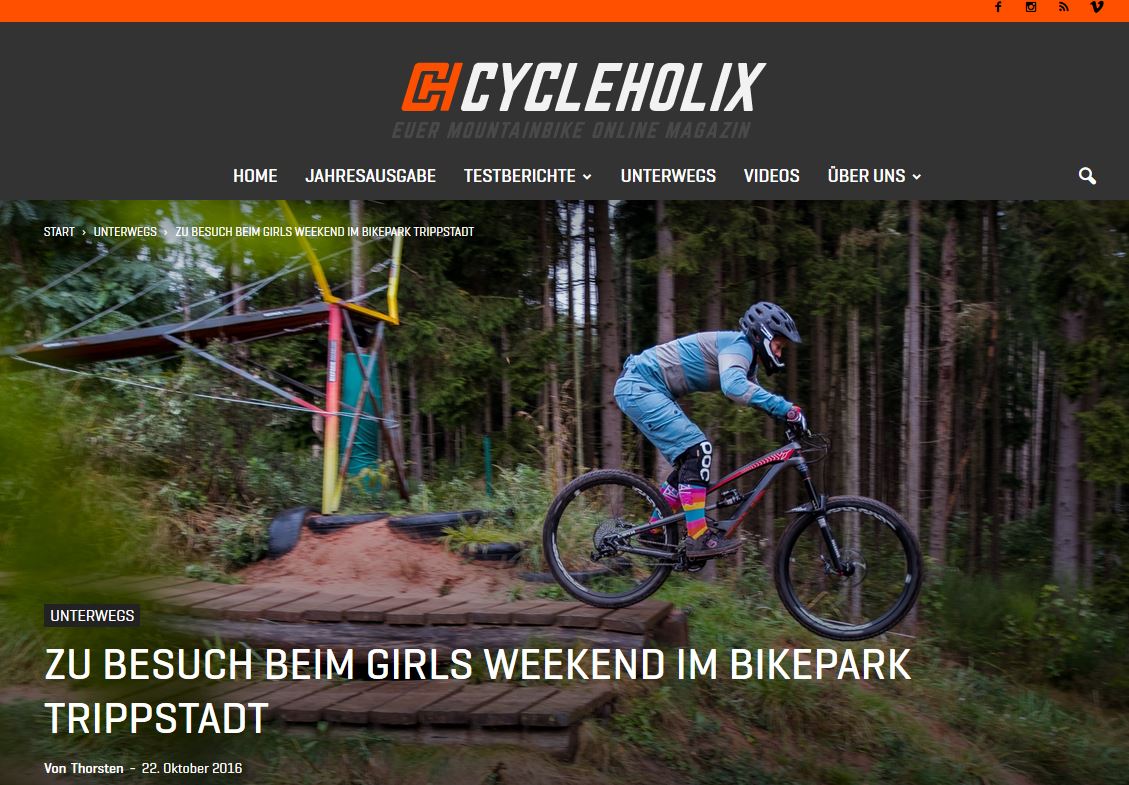This screenshot has height=785, width=1129.
Task: Click the Unterwegs breadcrumb link
Action: (125, 232)
